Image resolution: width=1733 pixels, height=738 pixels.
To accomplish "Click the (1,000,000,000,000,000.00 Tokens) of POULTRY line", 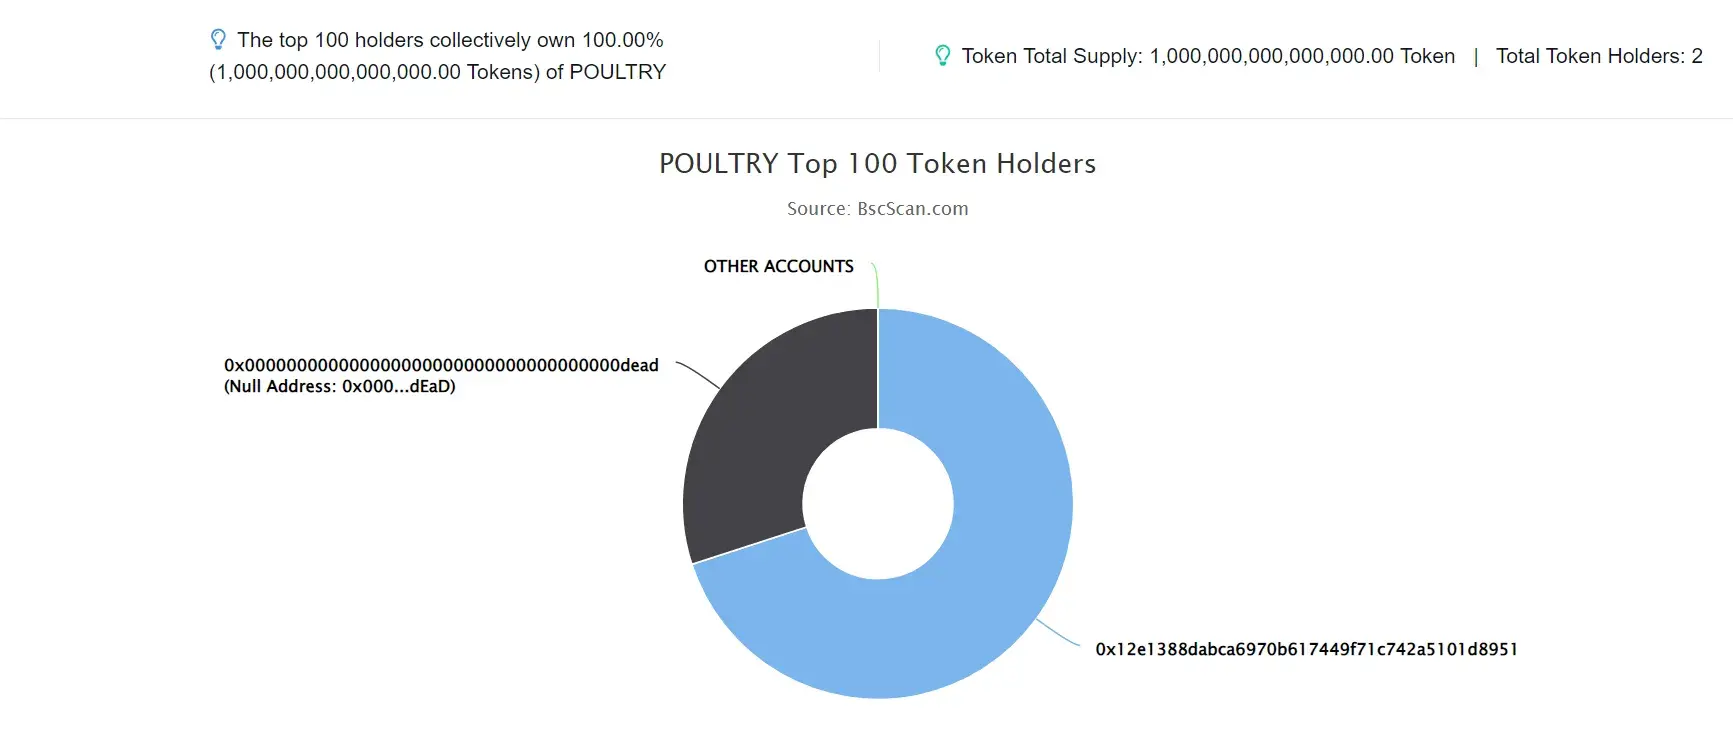I will coord(437,72).
